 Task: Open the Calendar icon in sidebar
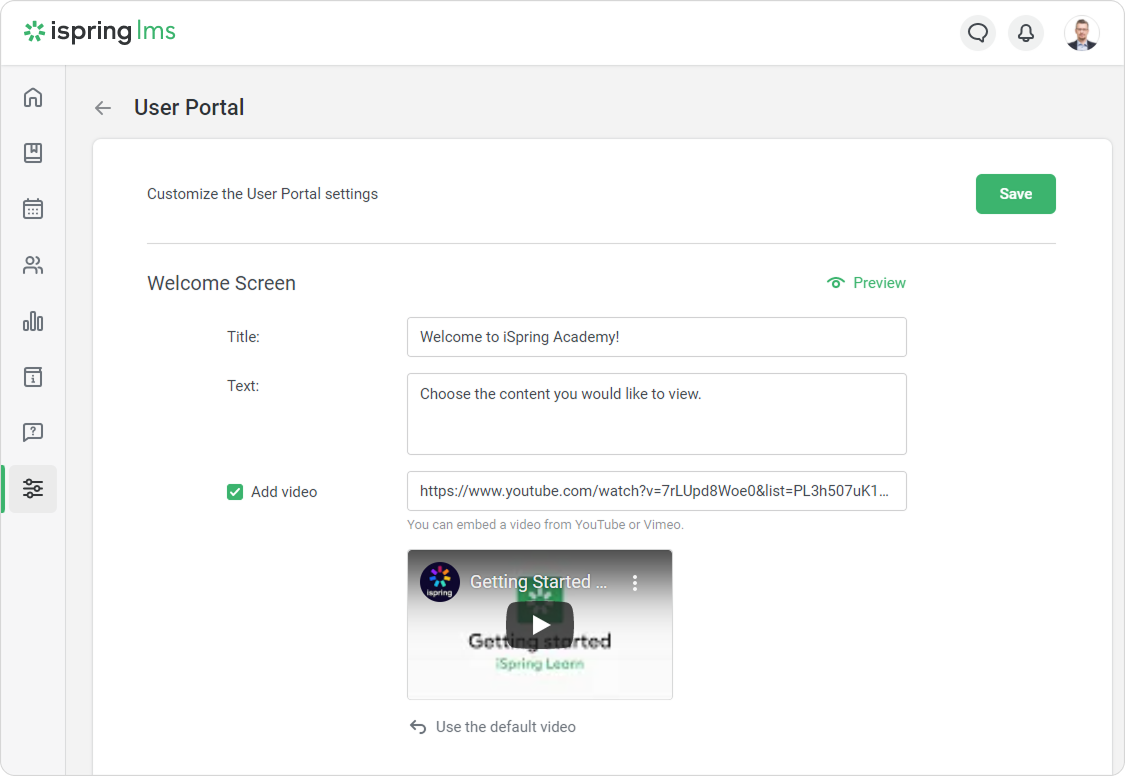click(33, 209)
